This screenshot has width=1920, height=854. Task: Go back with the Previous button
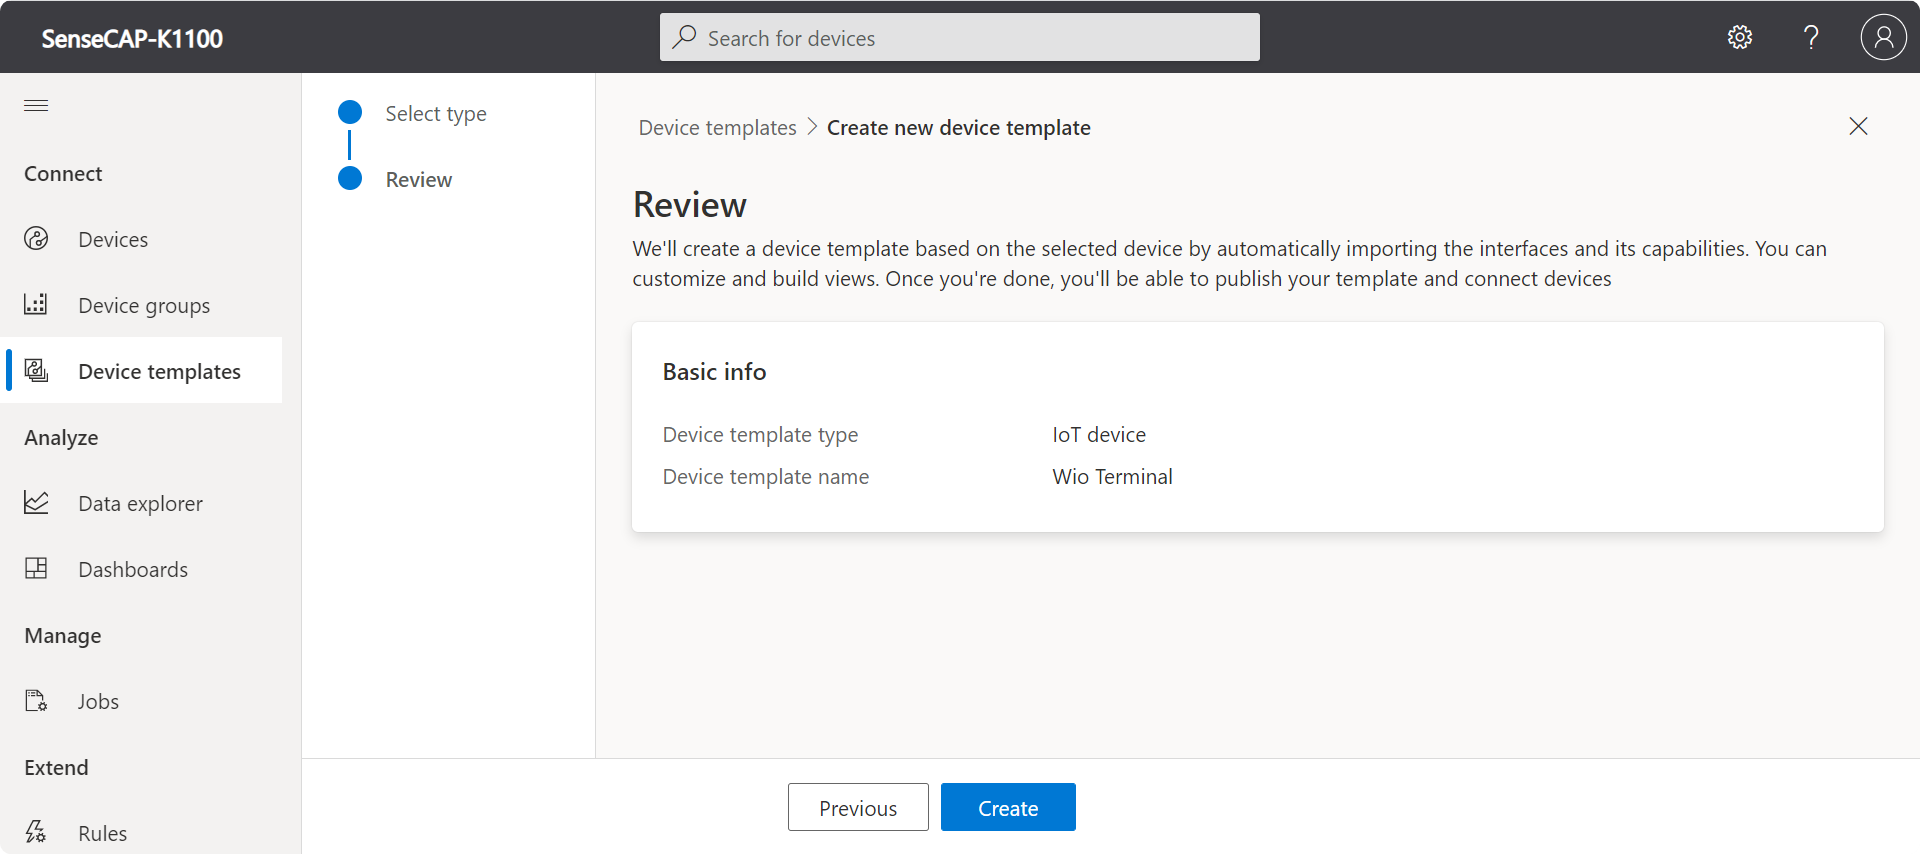tap(858, 807)
